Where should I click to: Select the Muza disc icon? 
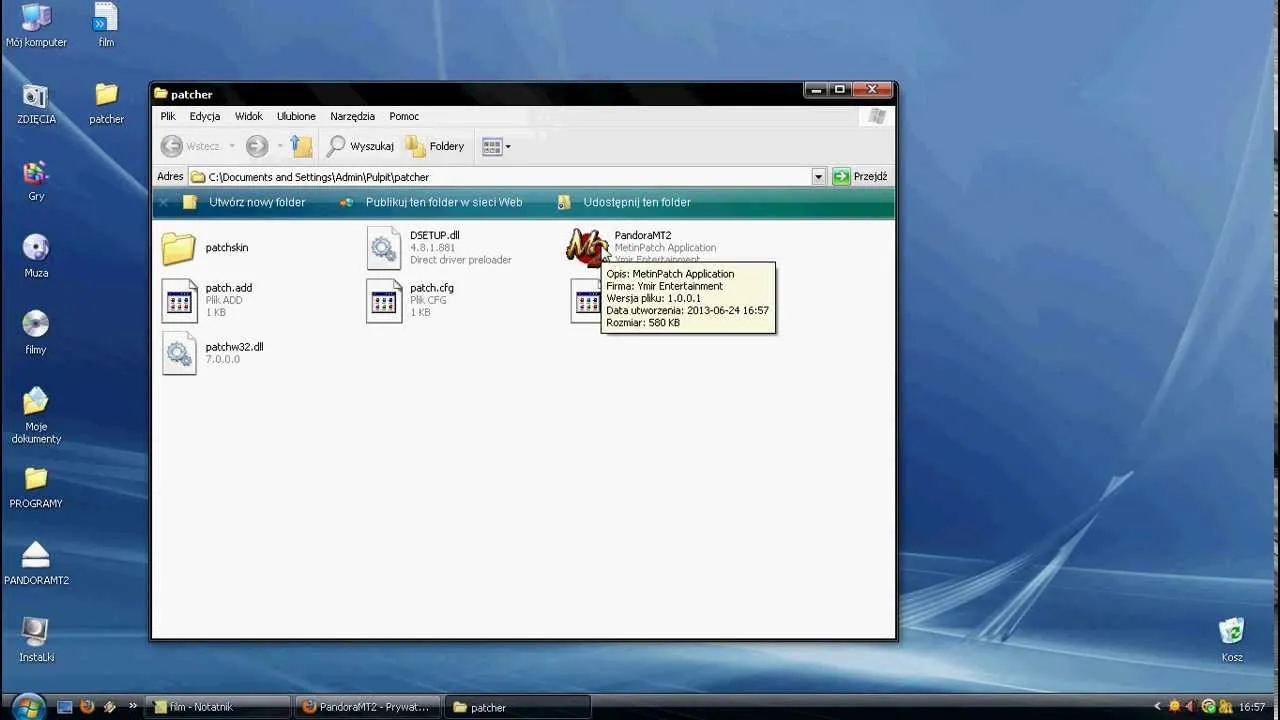pyautogui.click(x=36, y=256)
